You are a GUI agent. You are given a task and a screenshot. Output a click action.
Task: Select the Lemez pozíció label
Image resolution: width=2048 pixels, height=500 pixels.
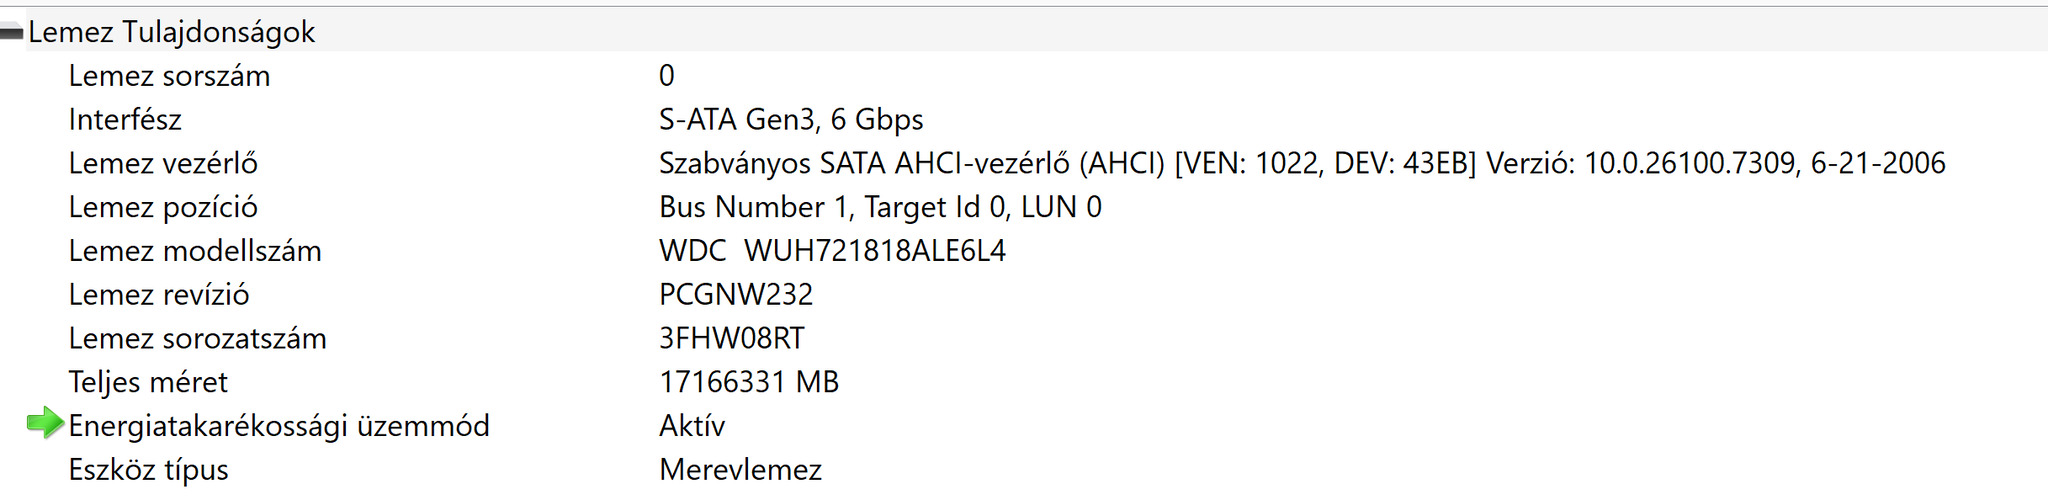point(163,208)
